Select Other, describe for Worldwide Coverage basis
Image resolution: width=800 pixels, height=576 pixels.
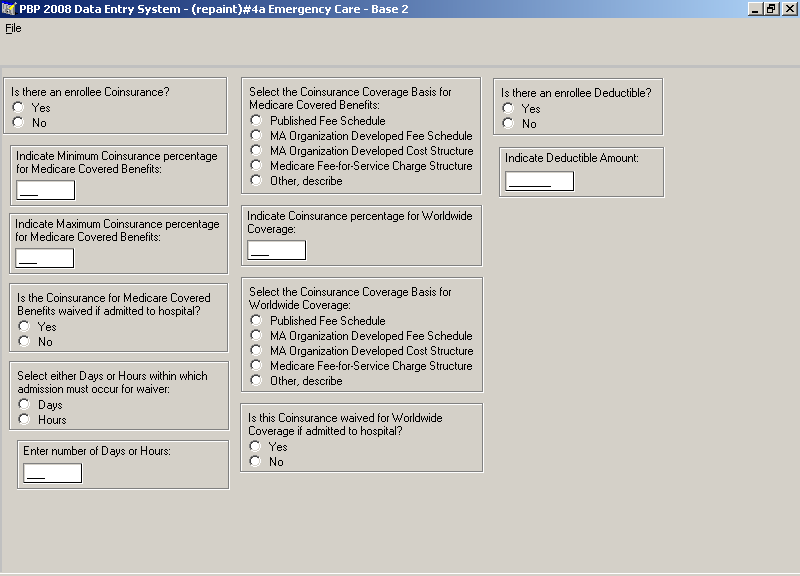click(x=256, y=380)
